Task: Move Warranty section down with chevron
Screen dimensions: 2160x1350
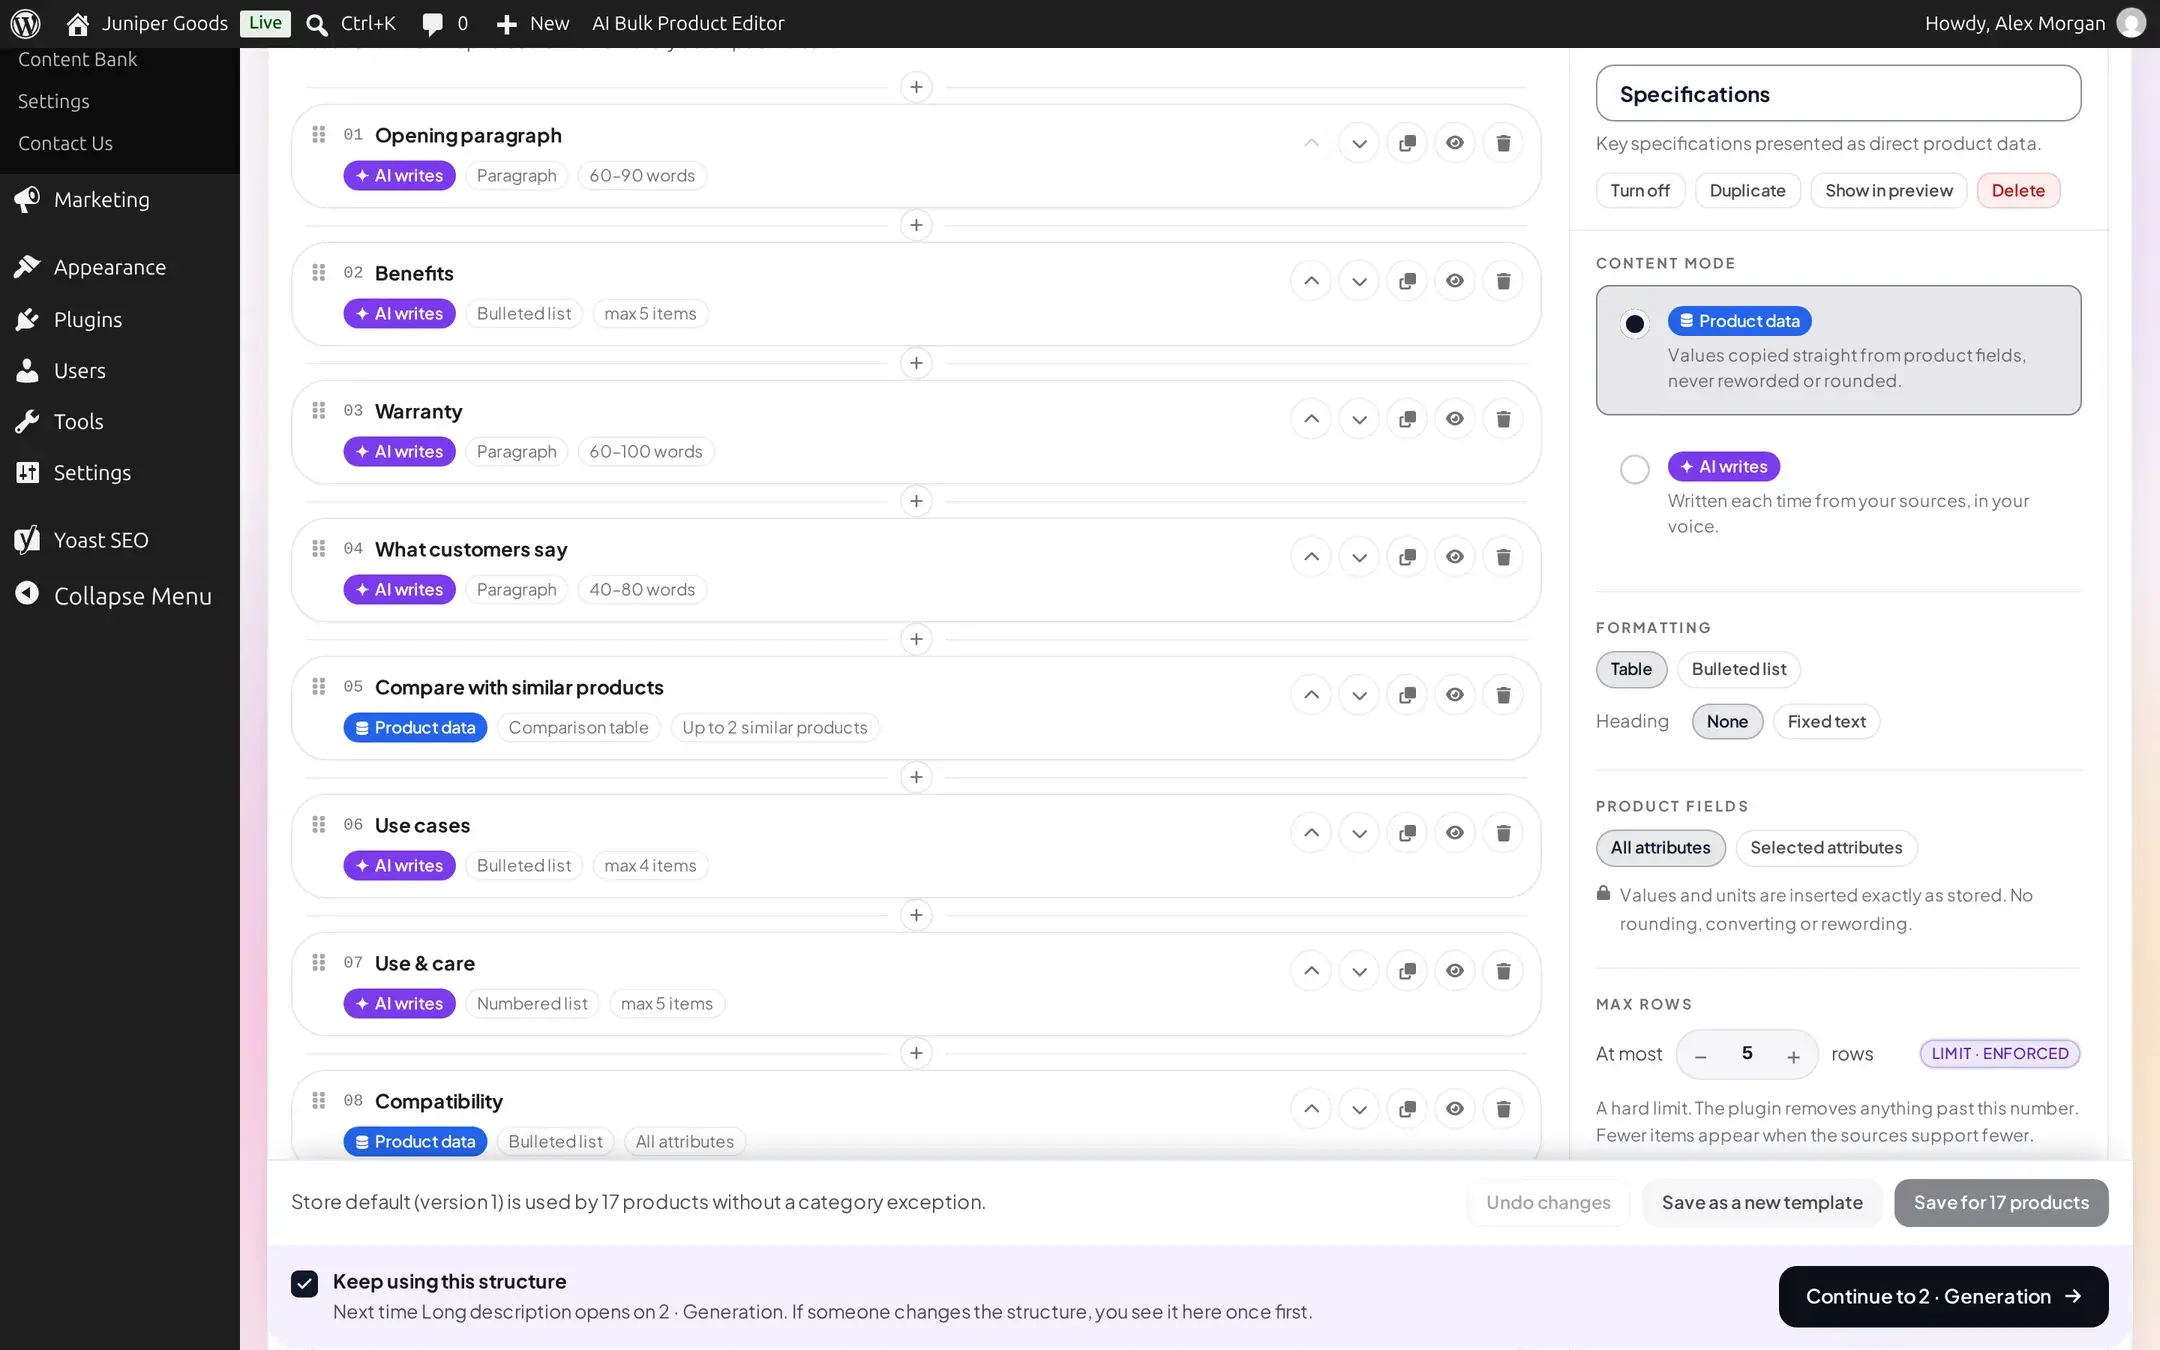Action: [x=1359, y=419]
